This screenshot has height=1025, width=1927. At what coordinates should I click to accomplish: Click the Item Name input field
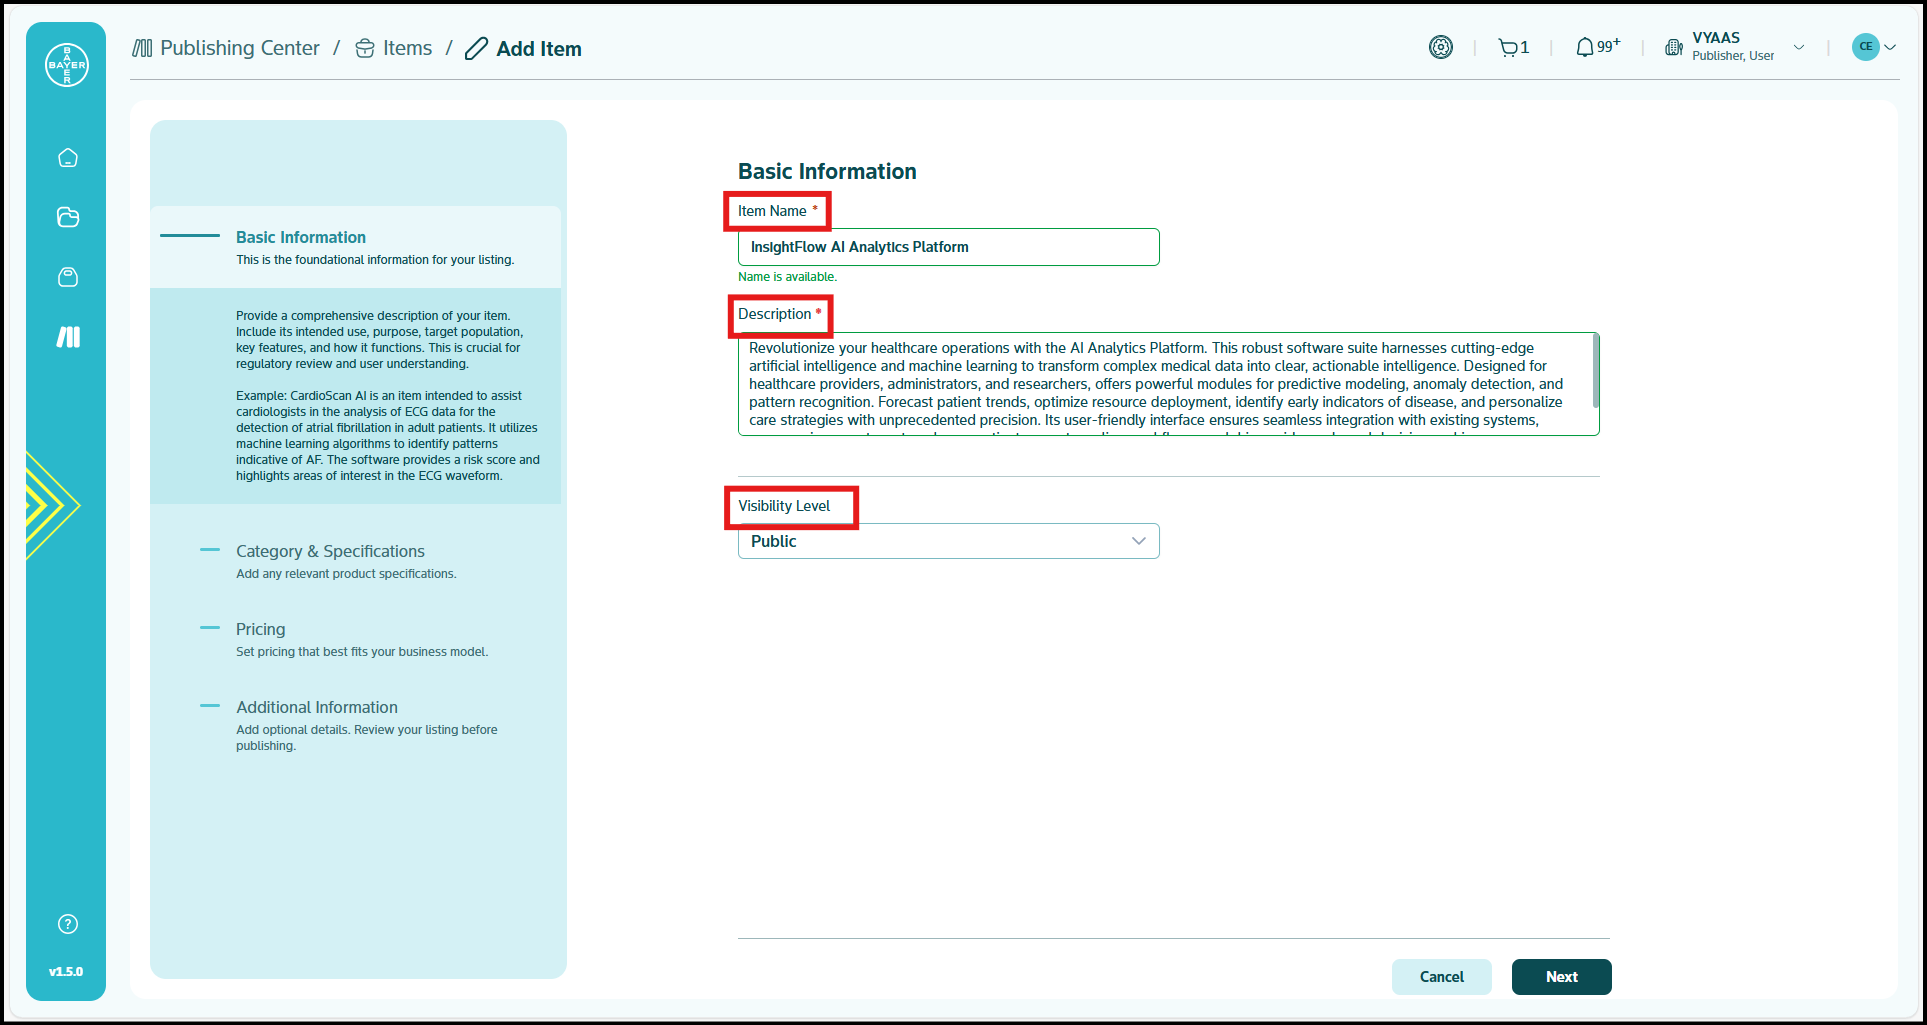tap(948, 247)
